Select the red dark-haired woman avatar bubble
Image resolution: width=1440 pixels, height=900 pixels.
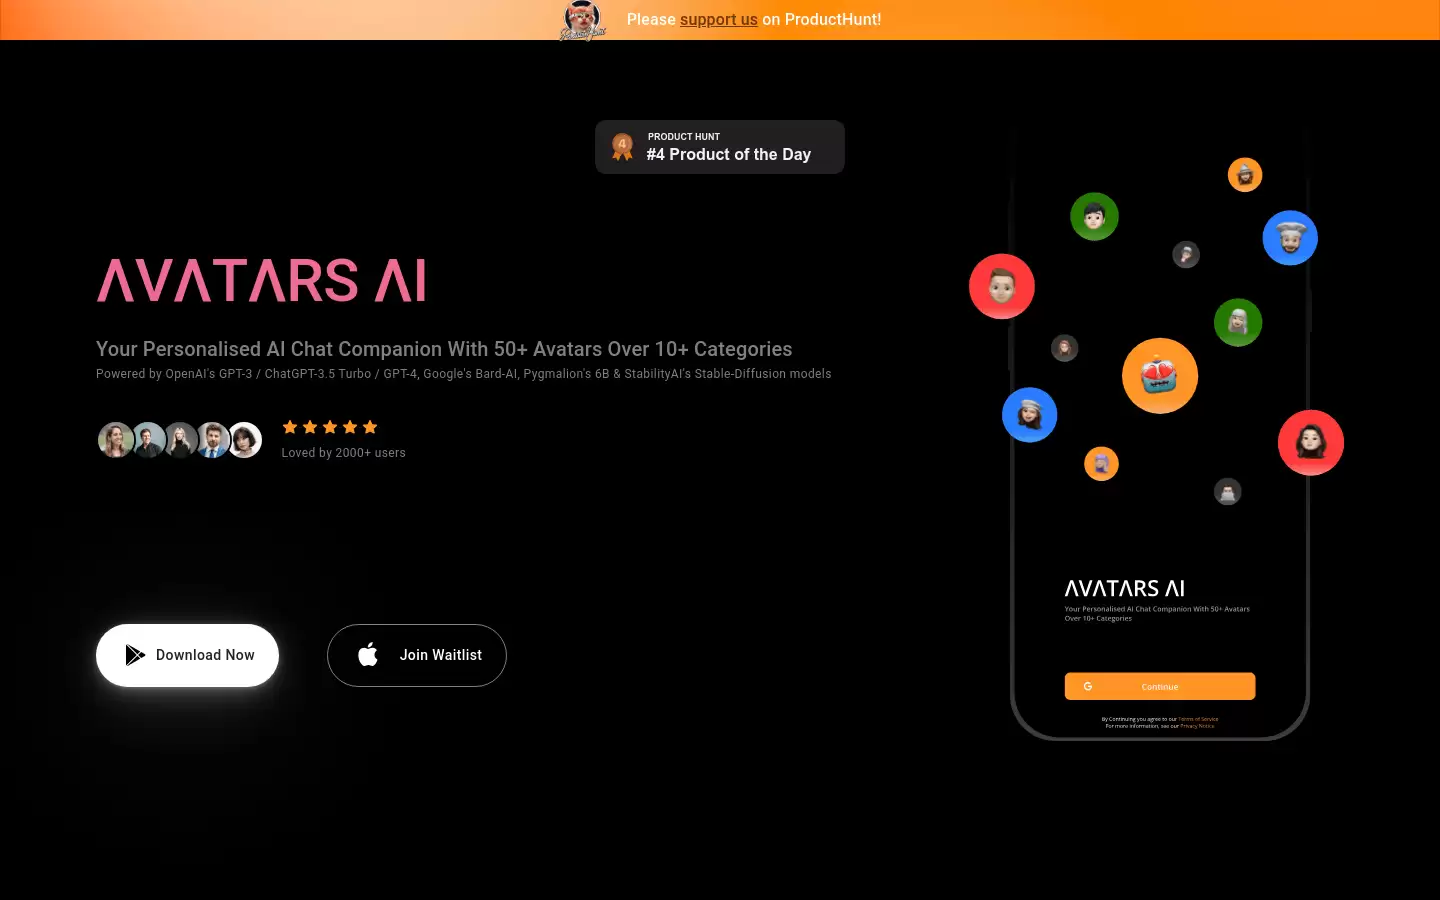(1311, 442)
